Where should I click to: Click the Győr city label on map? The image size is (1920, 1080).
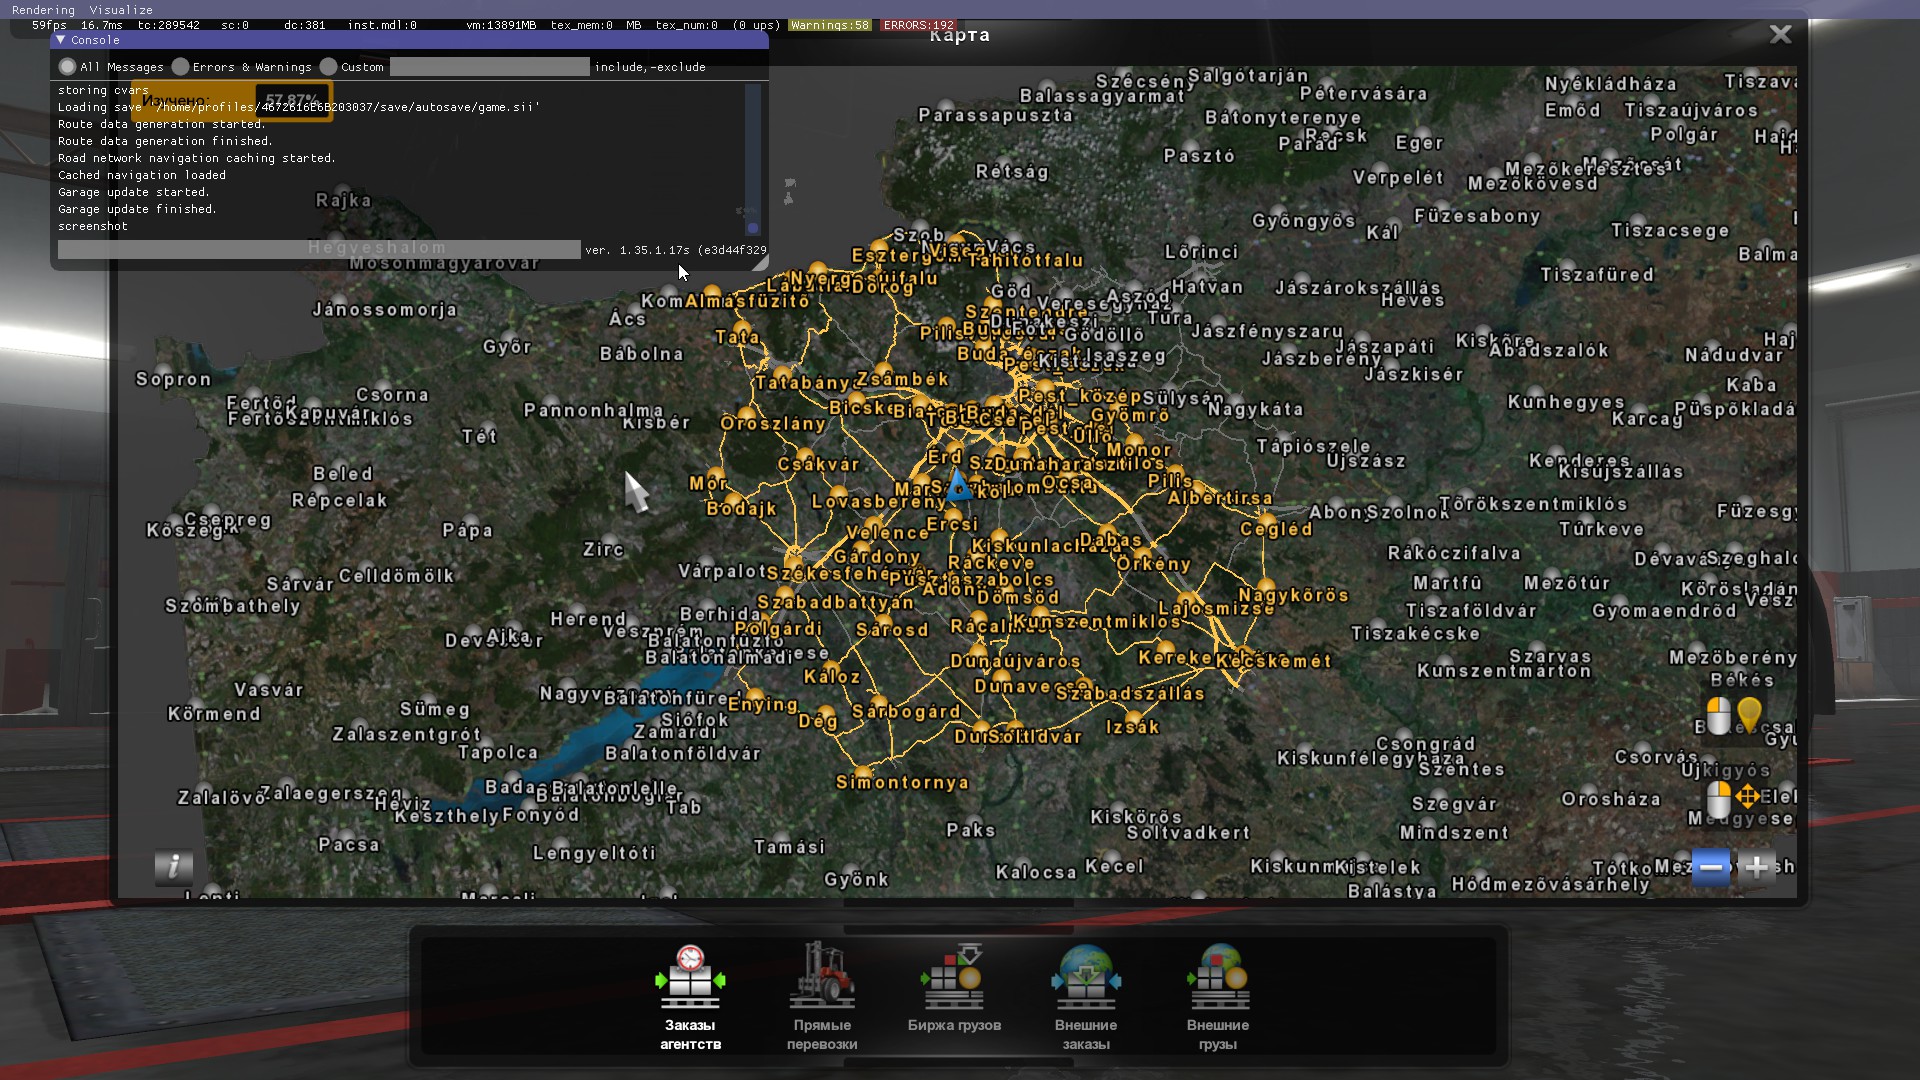click(x=507, y=347)
